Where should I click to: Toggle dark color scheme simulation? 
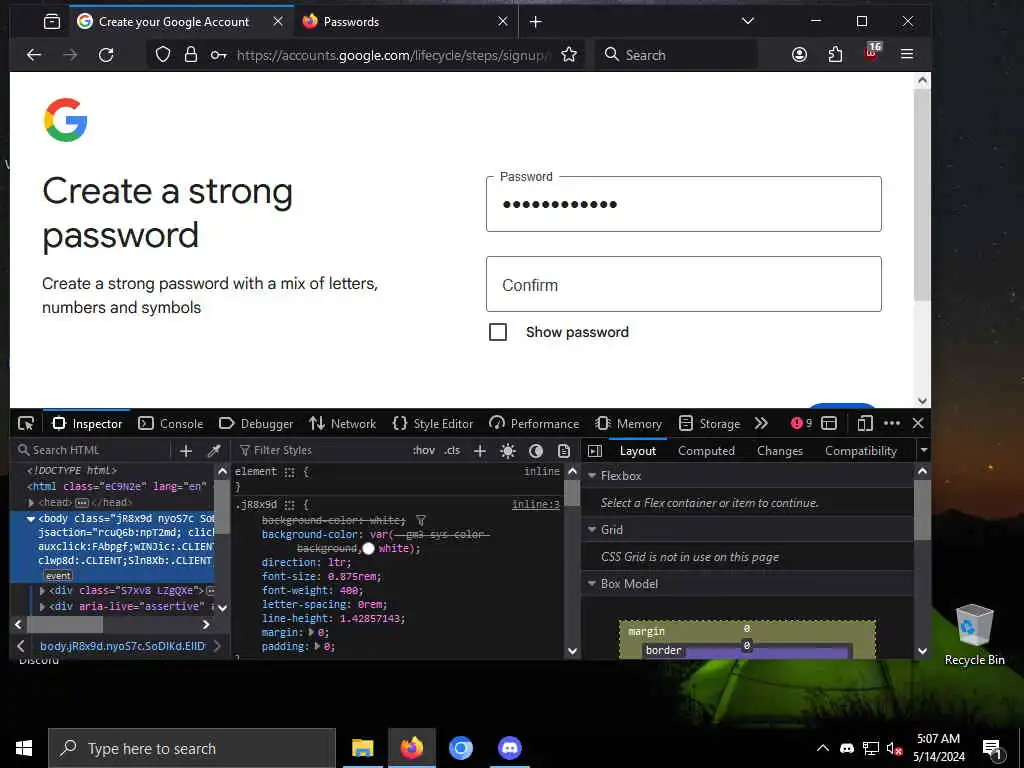[536, 451]
